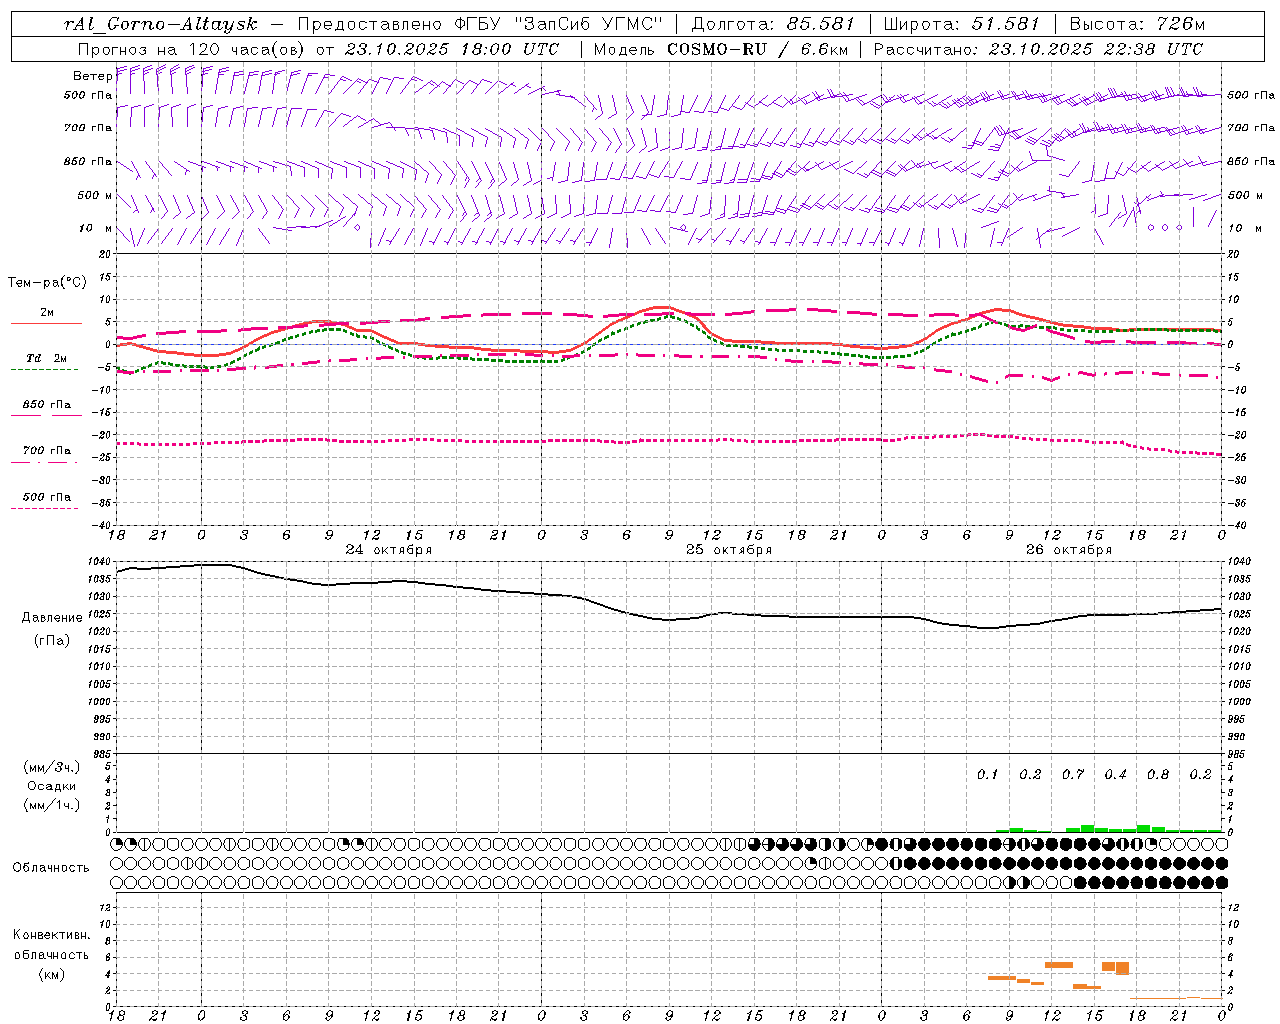Click the '850 гПа' temperature legend entry
This screenshot has height=1024, width=1280.
click(47, 405)
